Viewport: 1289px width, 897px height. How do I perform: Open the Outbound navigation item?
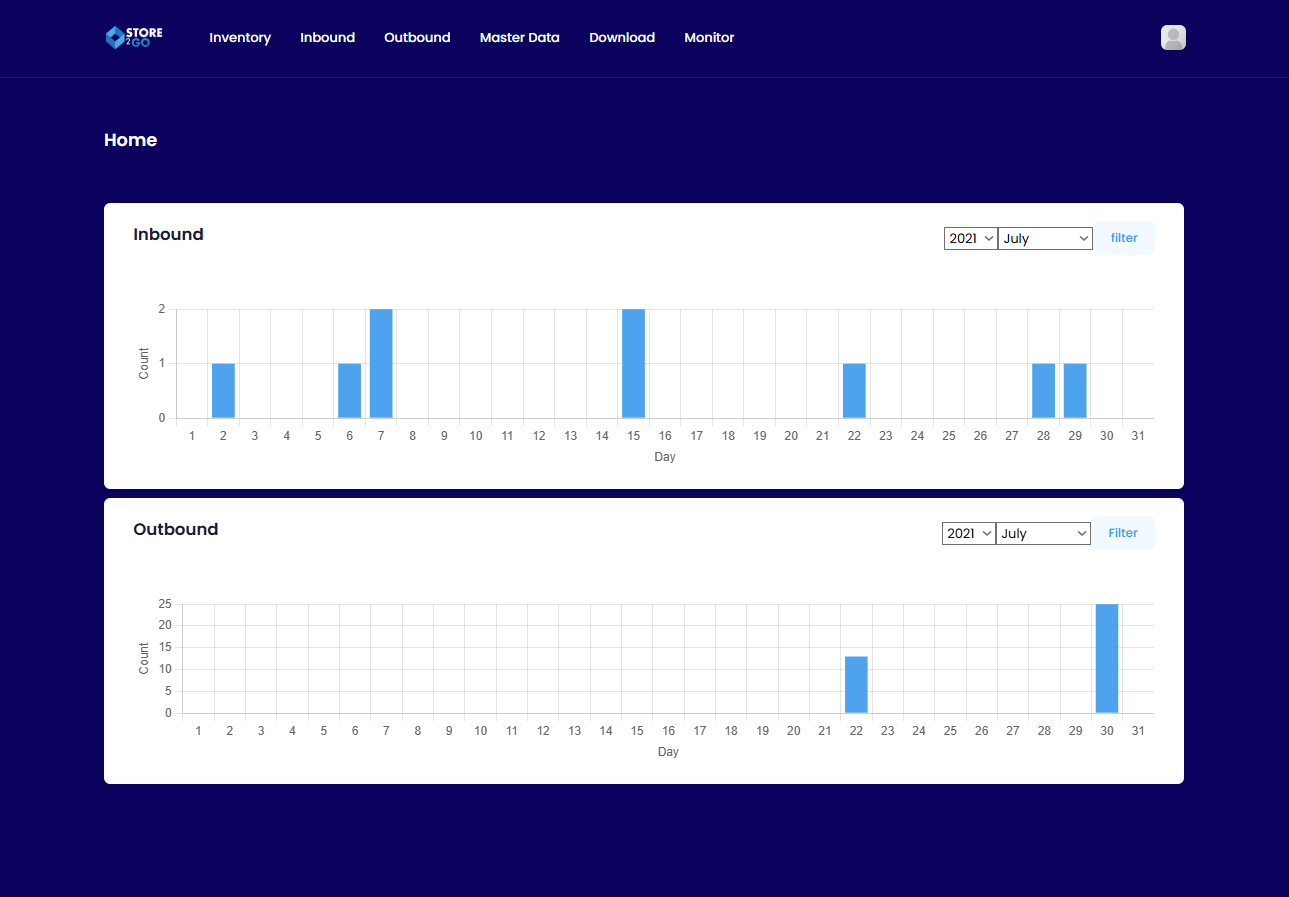417,38
